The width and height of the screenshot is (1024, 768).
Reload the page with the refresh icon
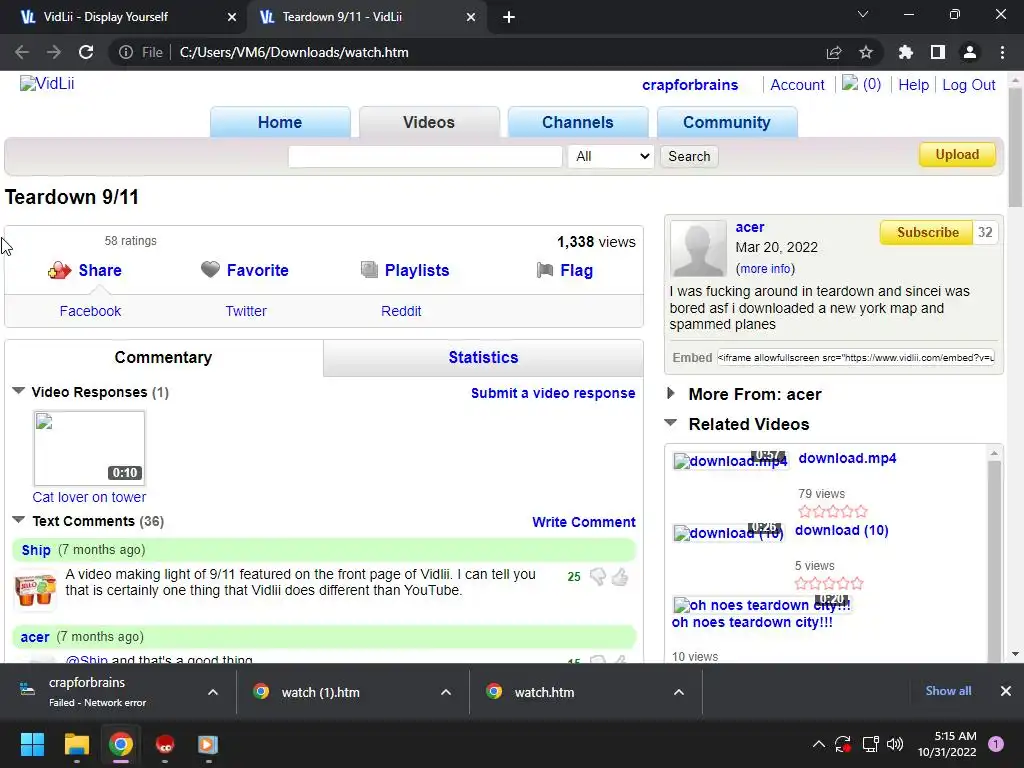pos(86,52)
